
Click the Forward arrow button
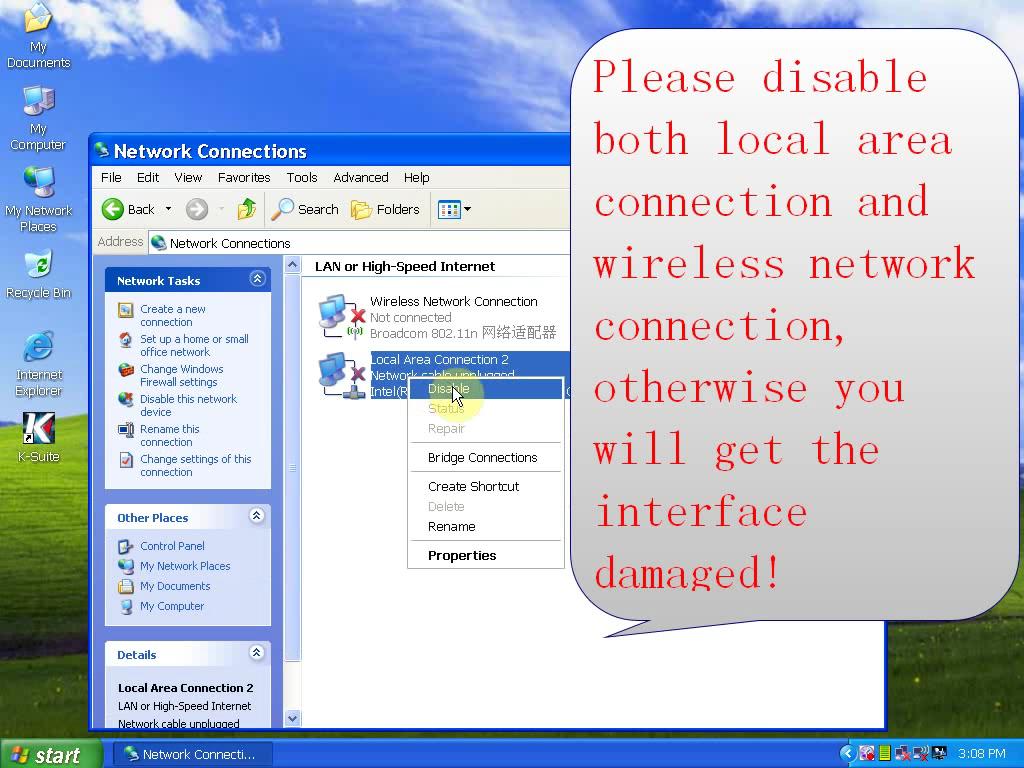pos(197,209)
